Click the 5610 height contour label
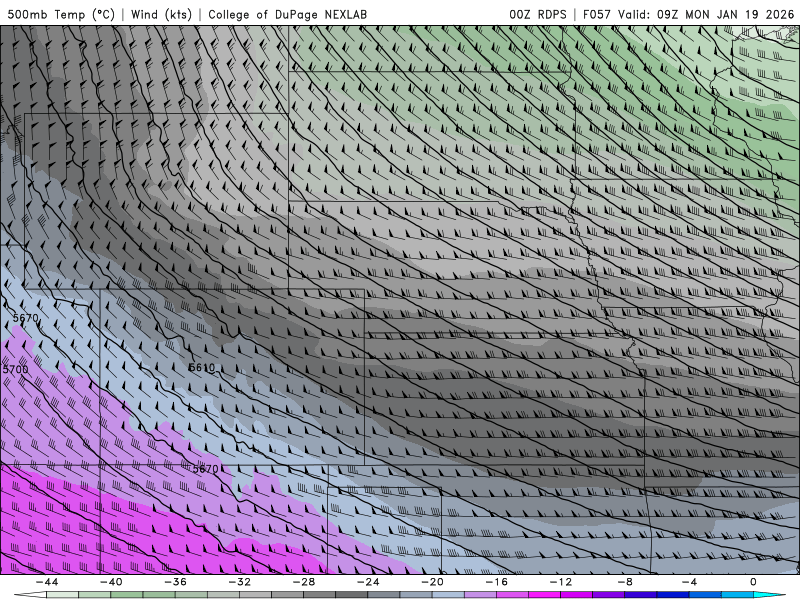Image resolution: width=800 pixels, height=600 pixels. 202,367
